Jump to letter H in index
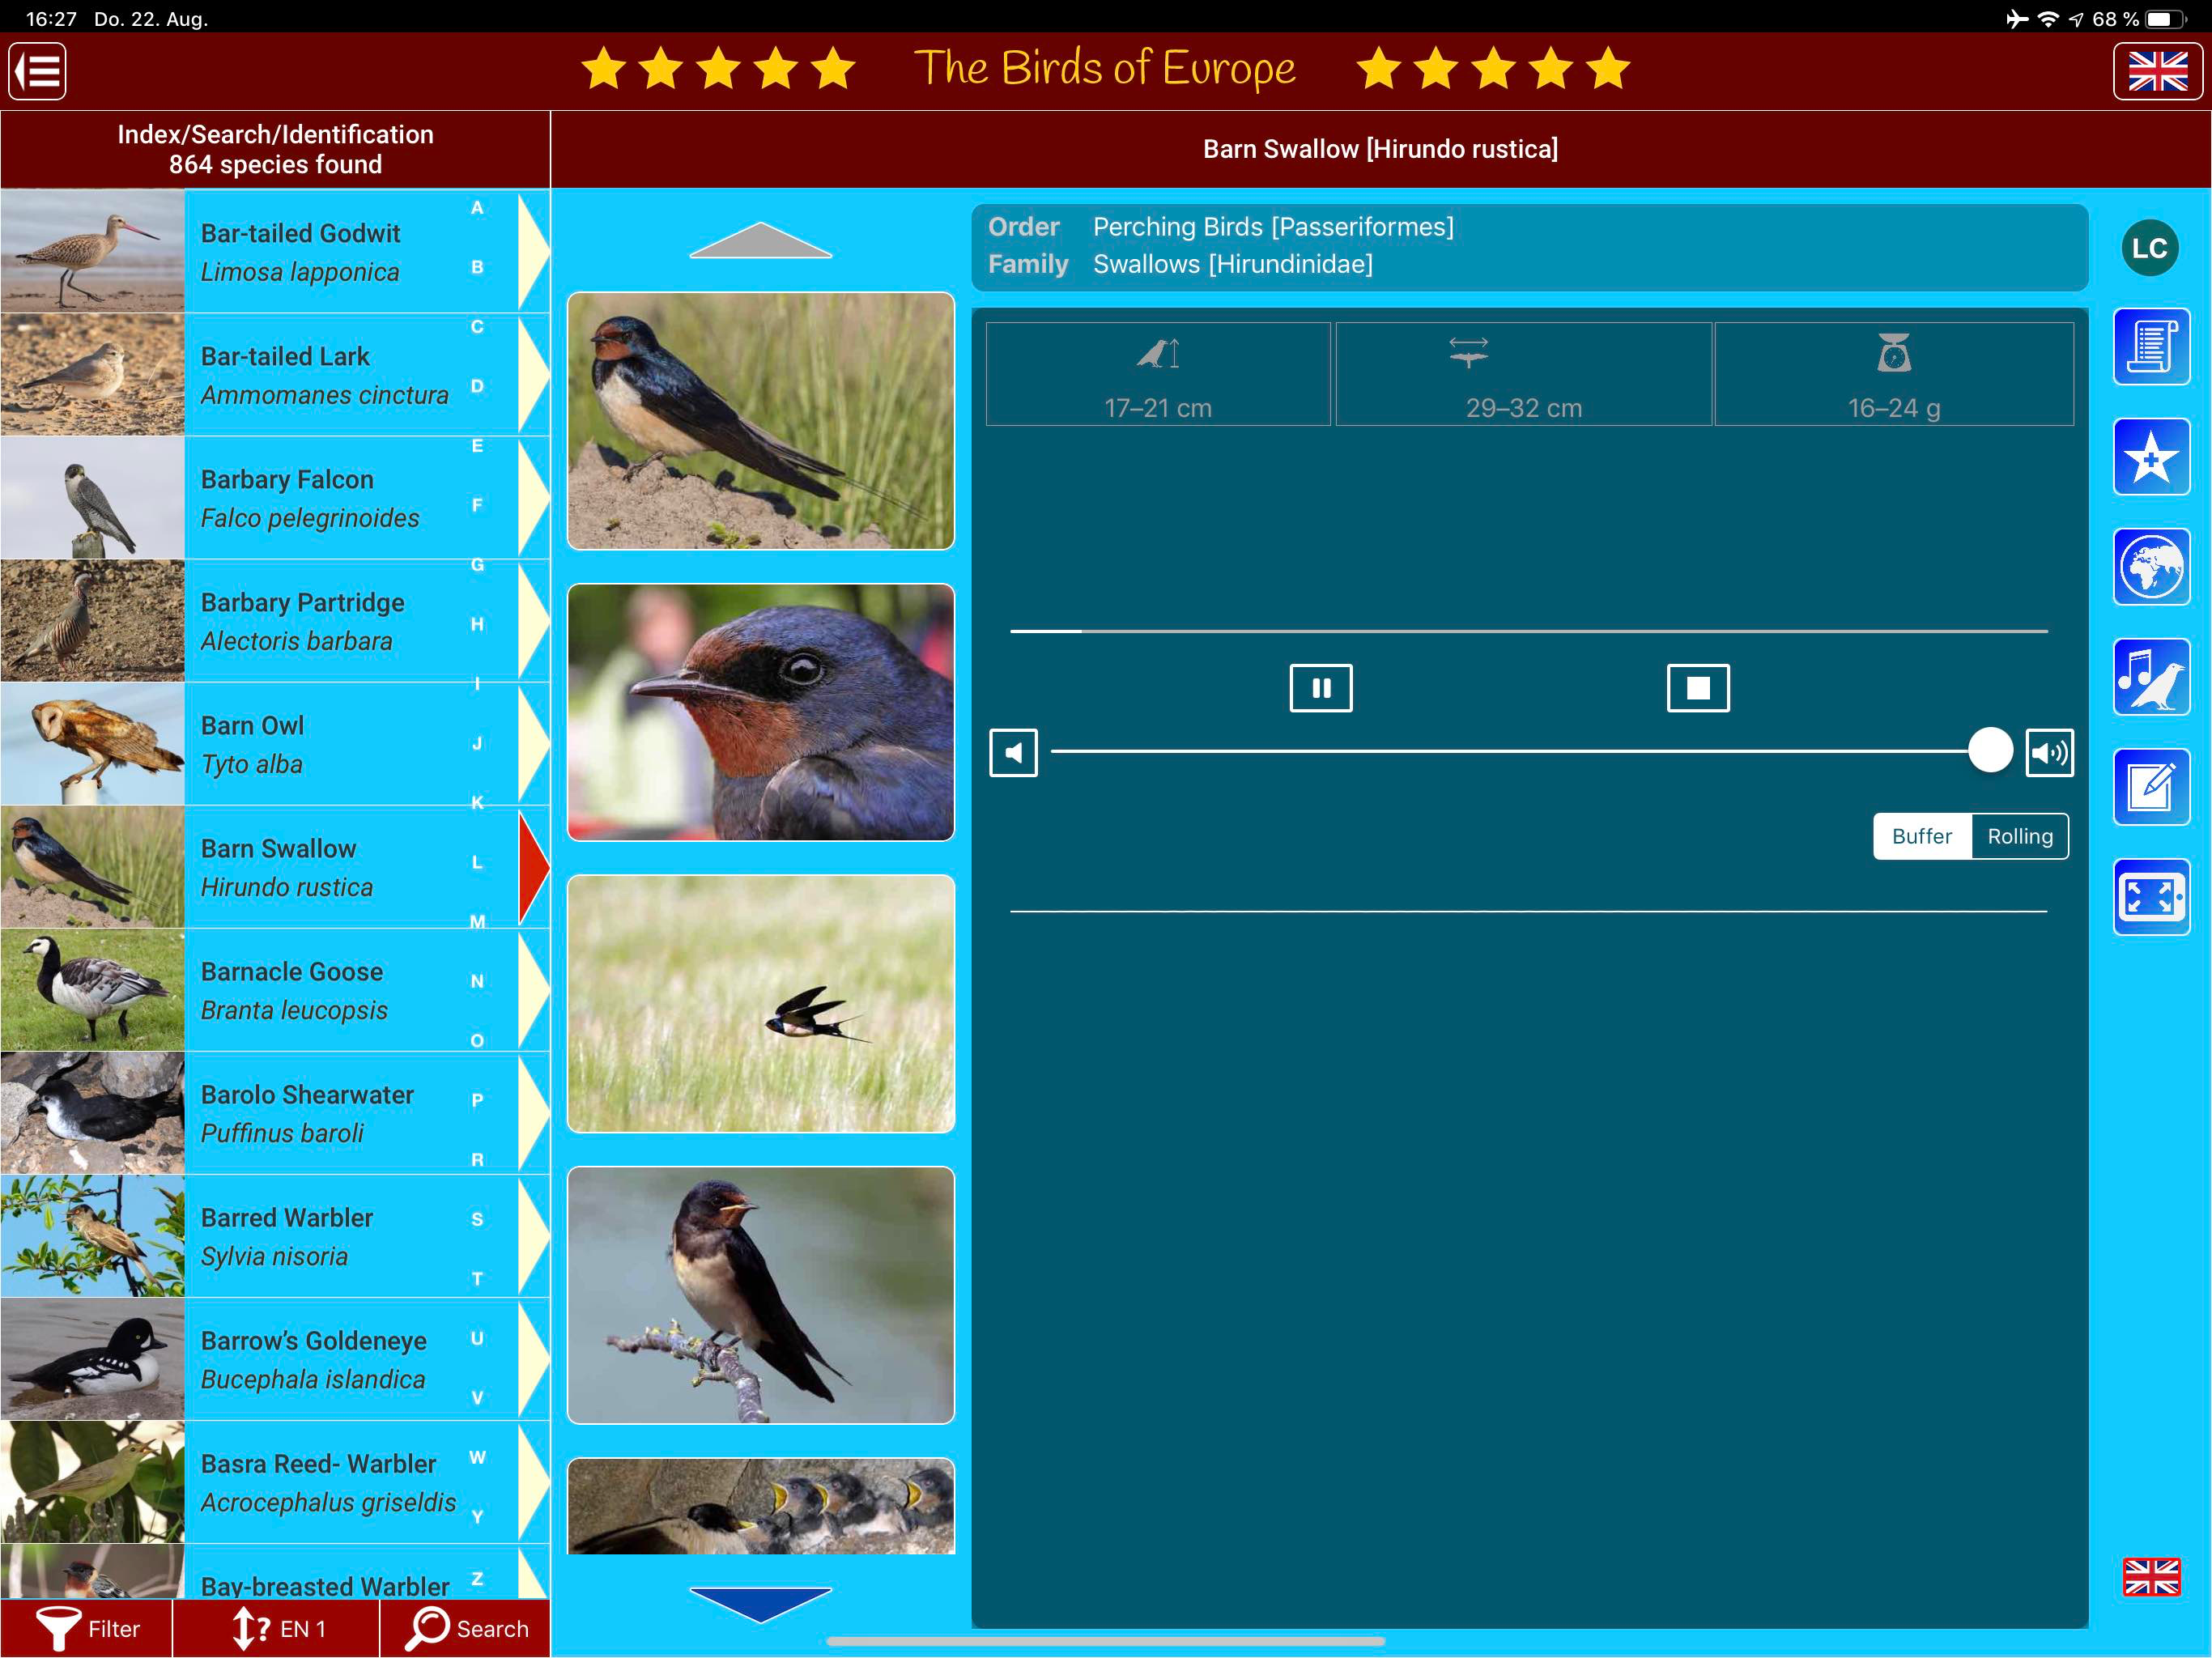 [x=477, y=624]
